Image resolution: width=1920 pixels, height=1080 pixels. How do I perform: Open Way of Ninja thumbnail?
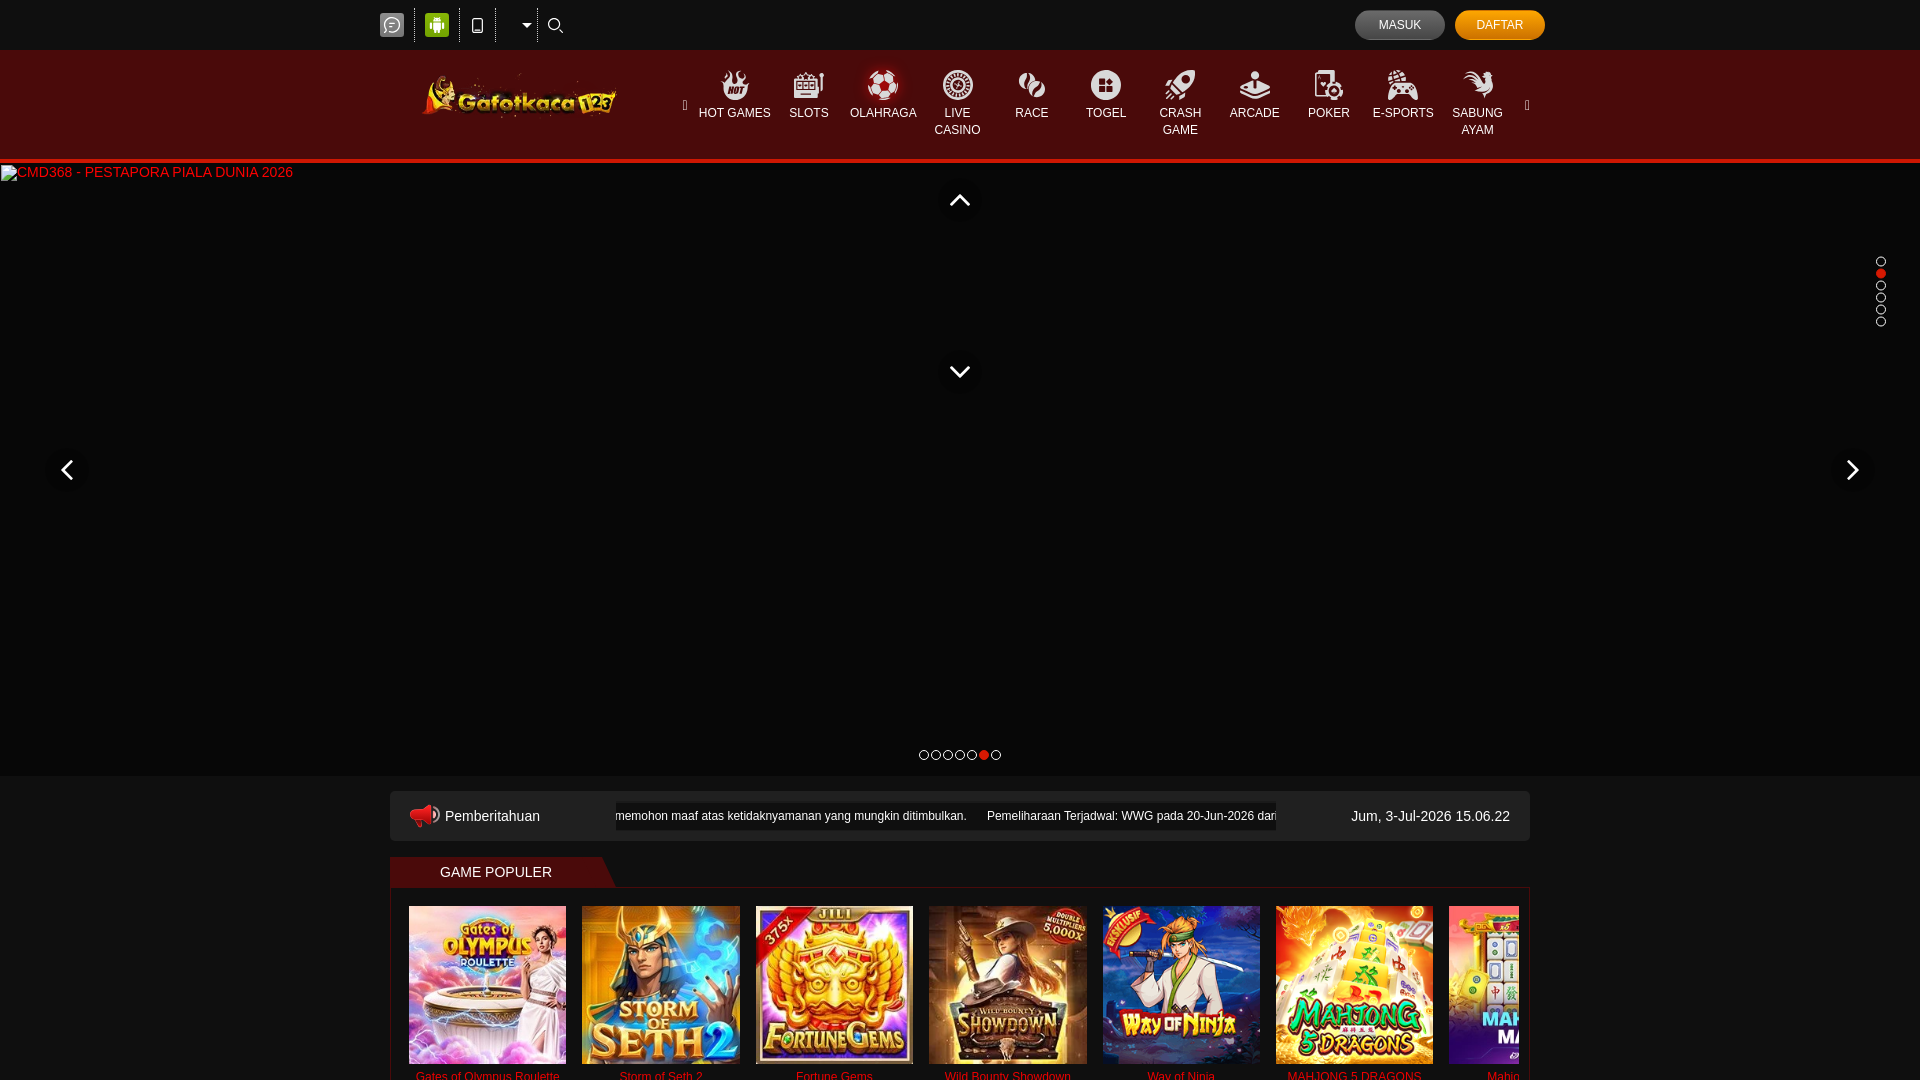click(x=1181, y=985)
